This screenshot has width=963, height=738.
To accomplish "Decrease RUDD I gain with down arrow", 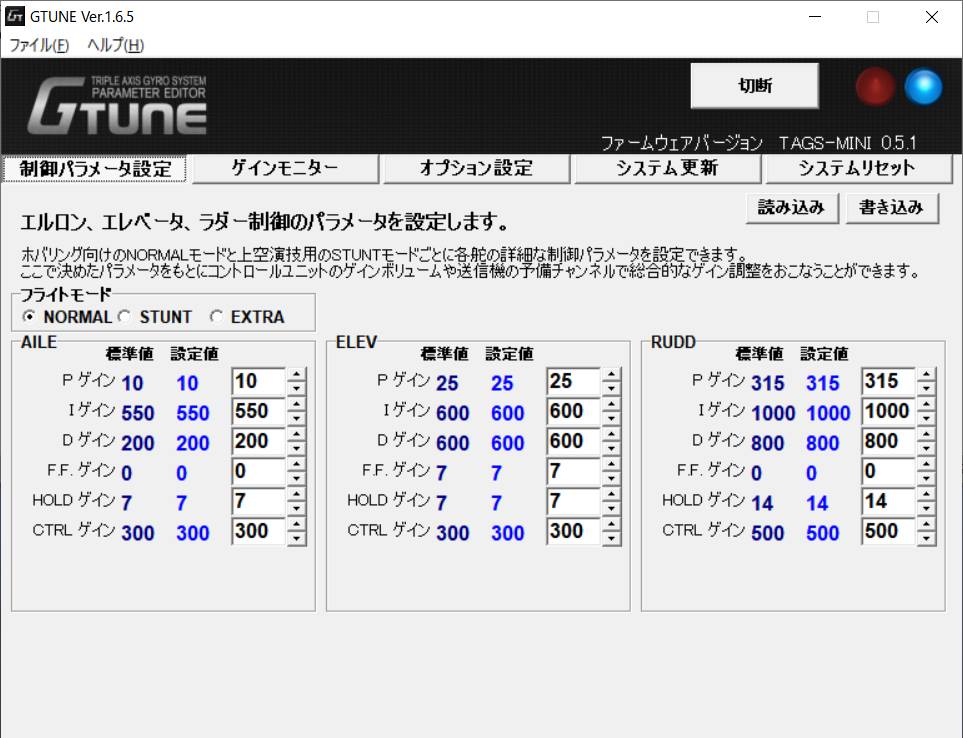I will (x=926, y=419).
